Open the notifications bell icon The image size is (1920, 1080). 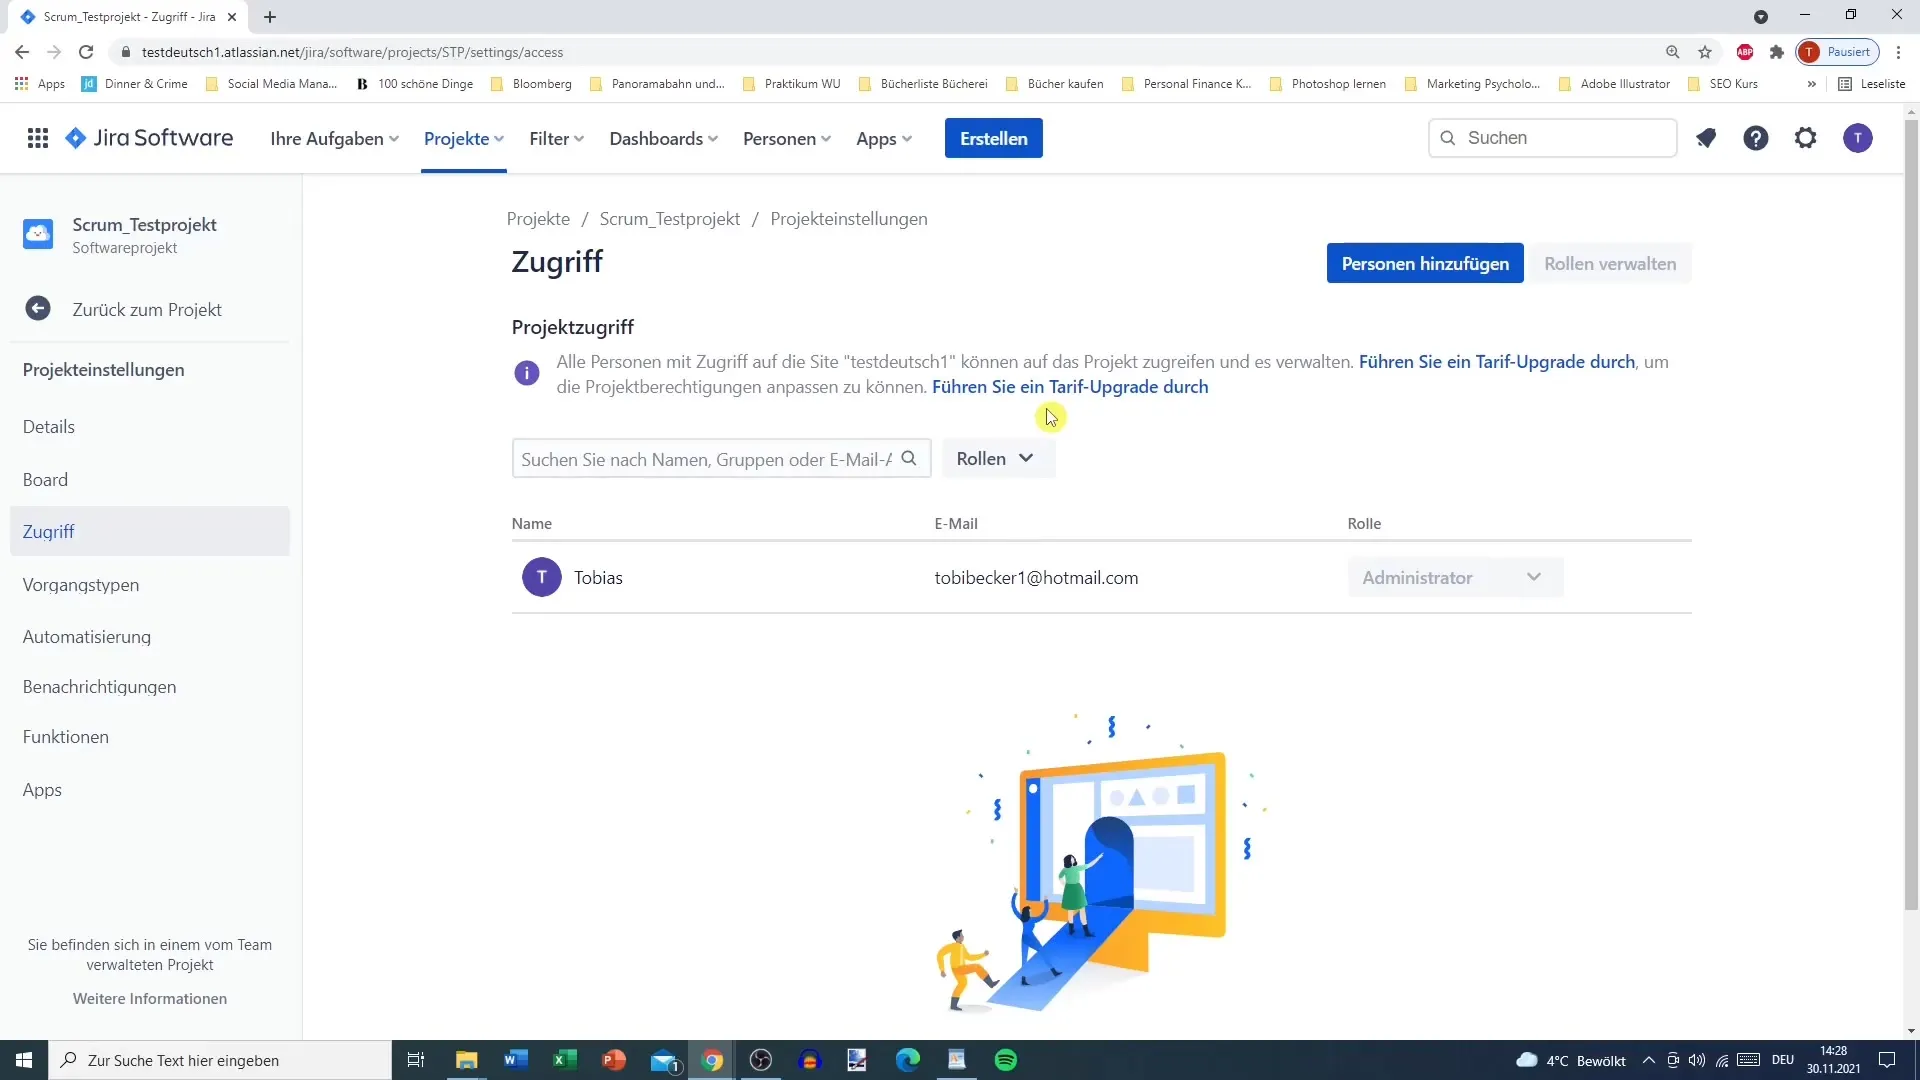(1706, 138)
